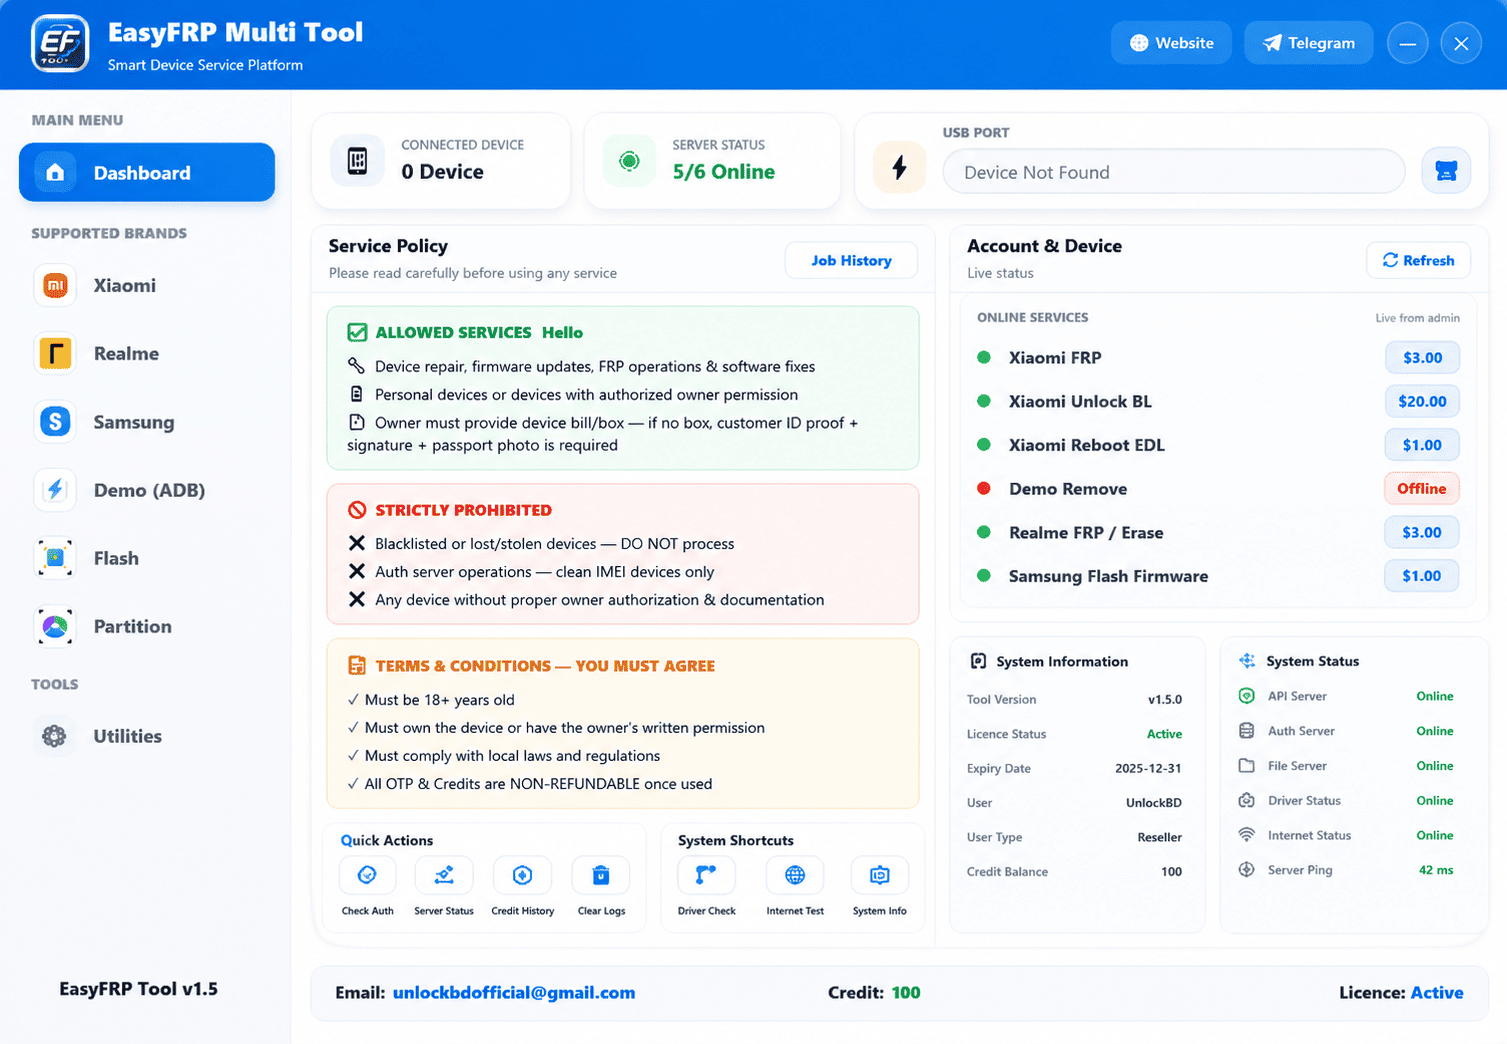Click the API Server status icon

pos(1247,696)
